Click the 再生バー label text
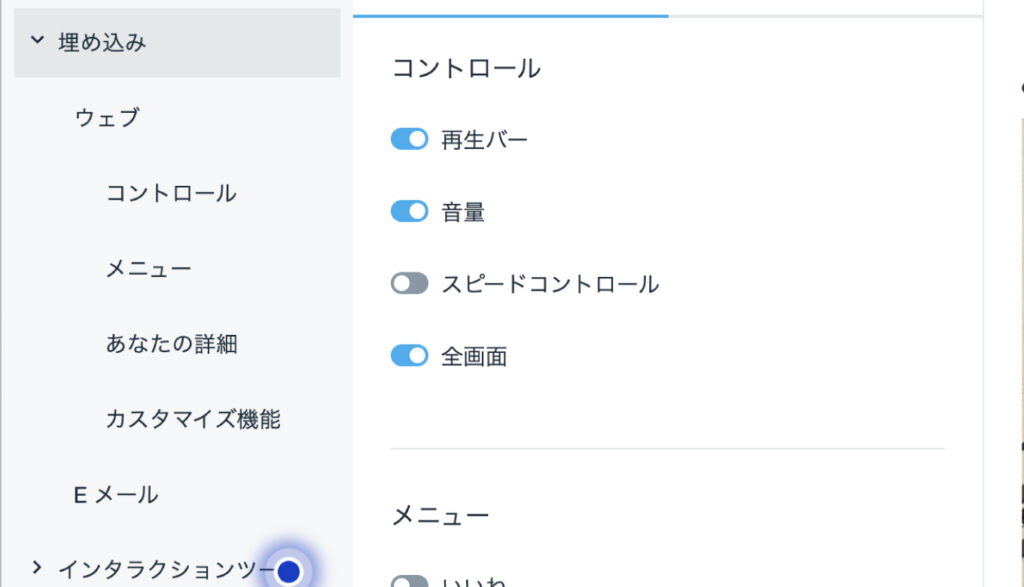The image size is (1024, 587). pyautogui.click(x=484, y=140)
